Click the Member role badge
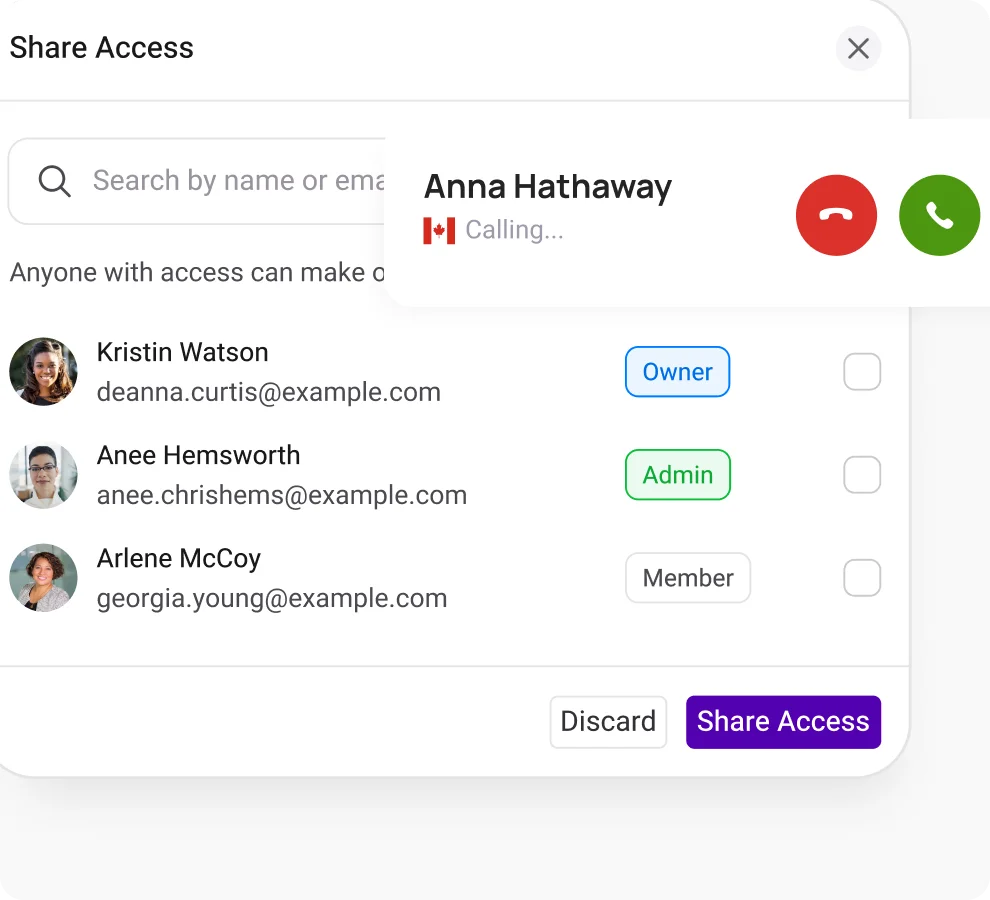Viewport: 990px width, 900px height. tap(688, 578)
